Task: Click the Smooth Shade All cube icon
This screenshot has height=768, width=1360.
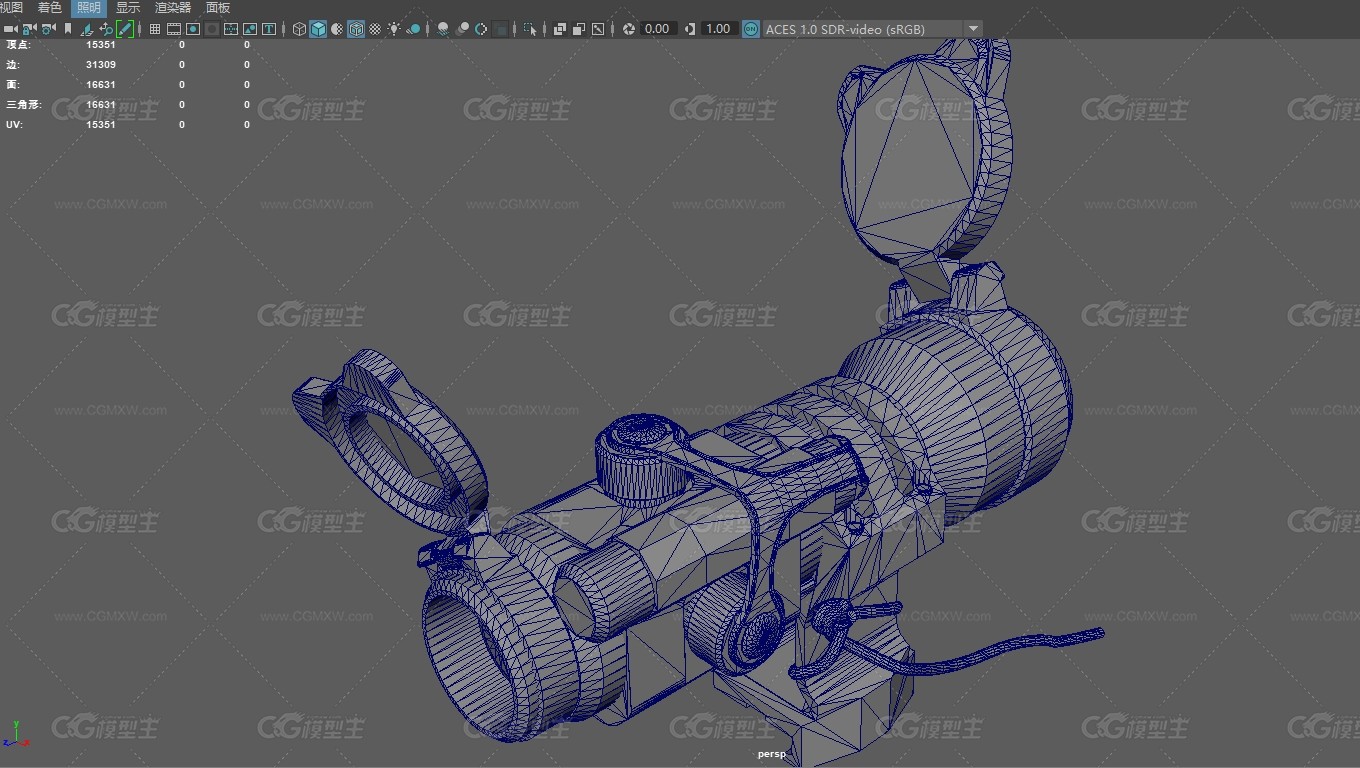Action: (x=318, y=29)
